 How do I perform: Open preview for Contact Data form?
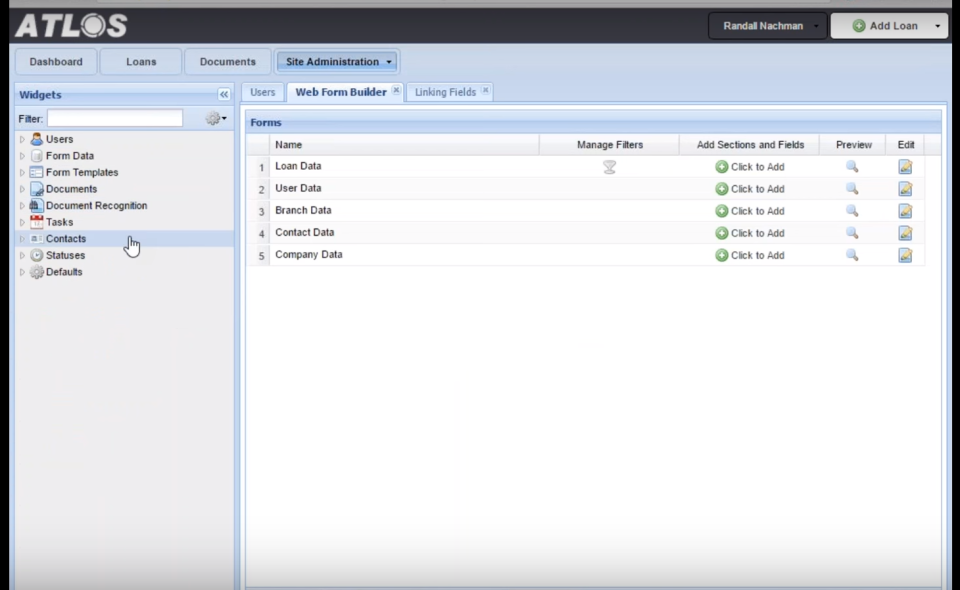[x=852, y=233]
